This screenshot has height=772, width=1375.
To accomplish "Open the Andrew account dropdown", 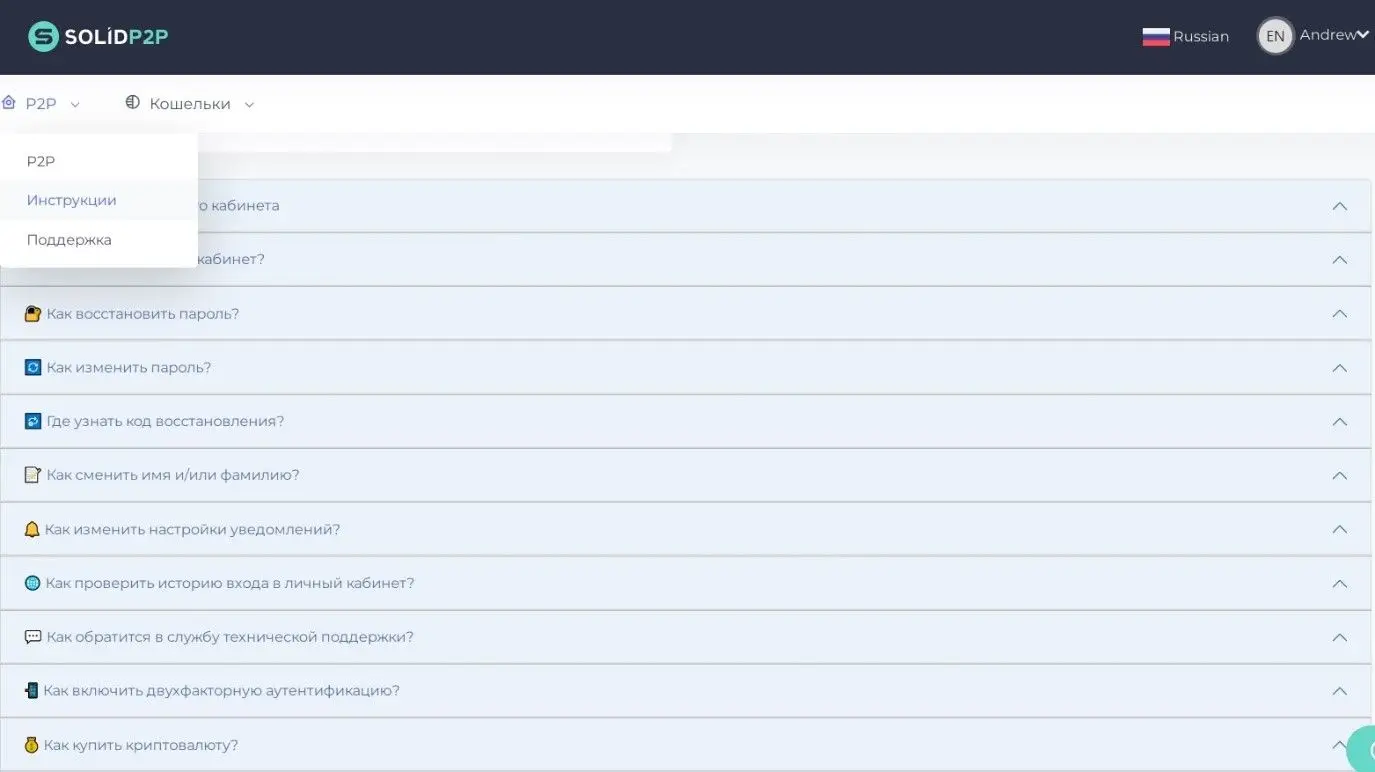I will 1333,35.
